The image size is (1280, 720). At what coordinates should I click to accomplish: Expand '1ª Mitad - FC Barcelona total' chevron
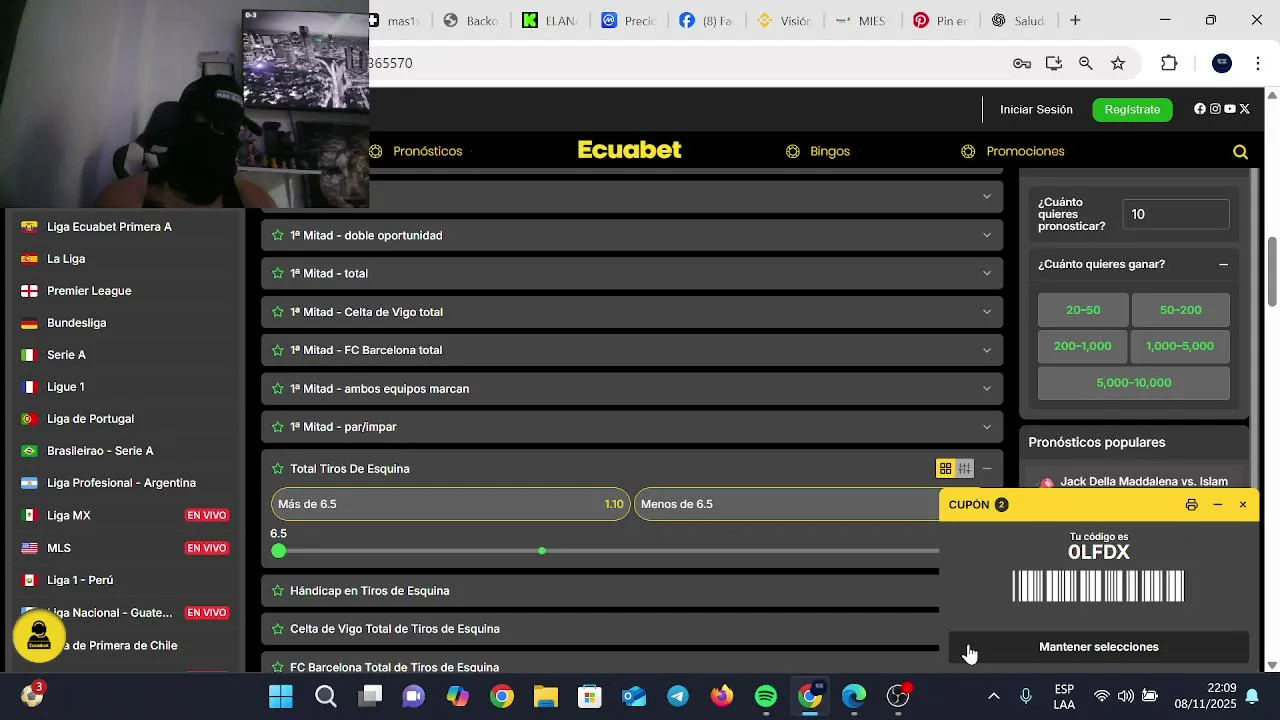pyautogui.click(x=987, y=350)
